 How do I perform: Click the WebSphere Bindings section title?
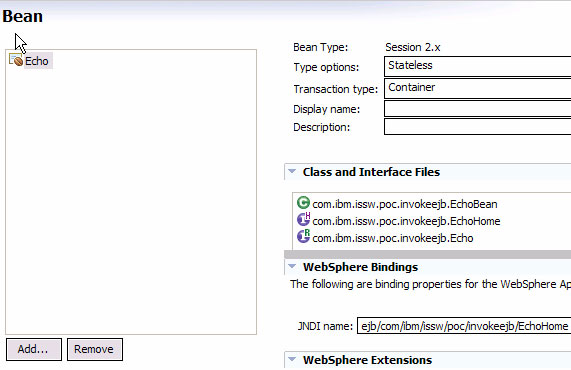pyautogui.click(x=361, y=267)
